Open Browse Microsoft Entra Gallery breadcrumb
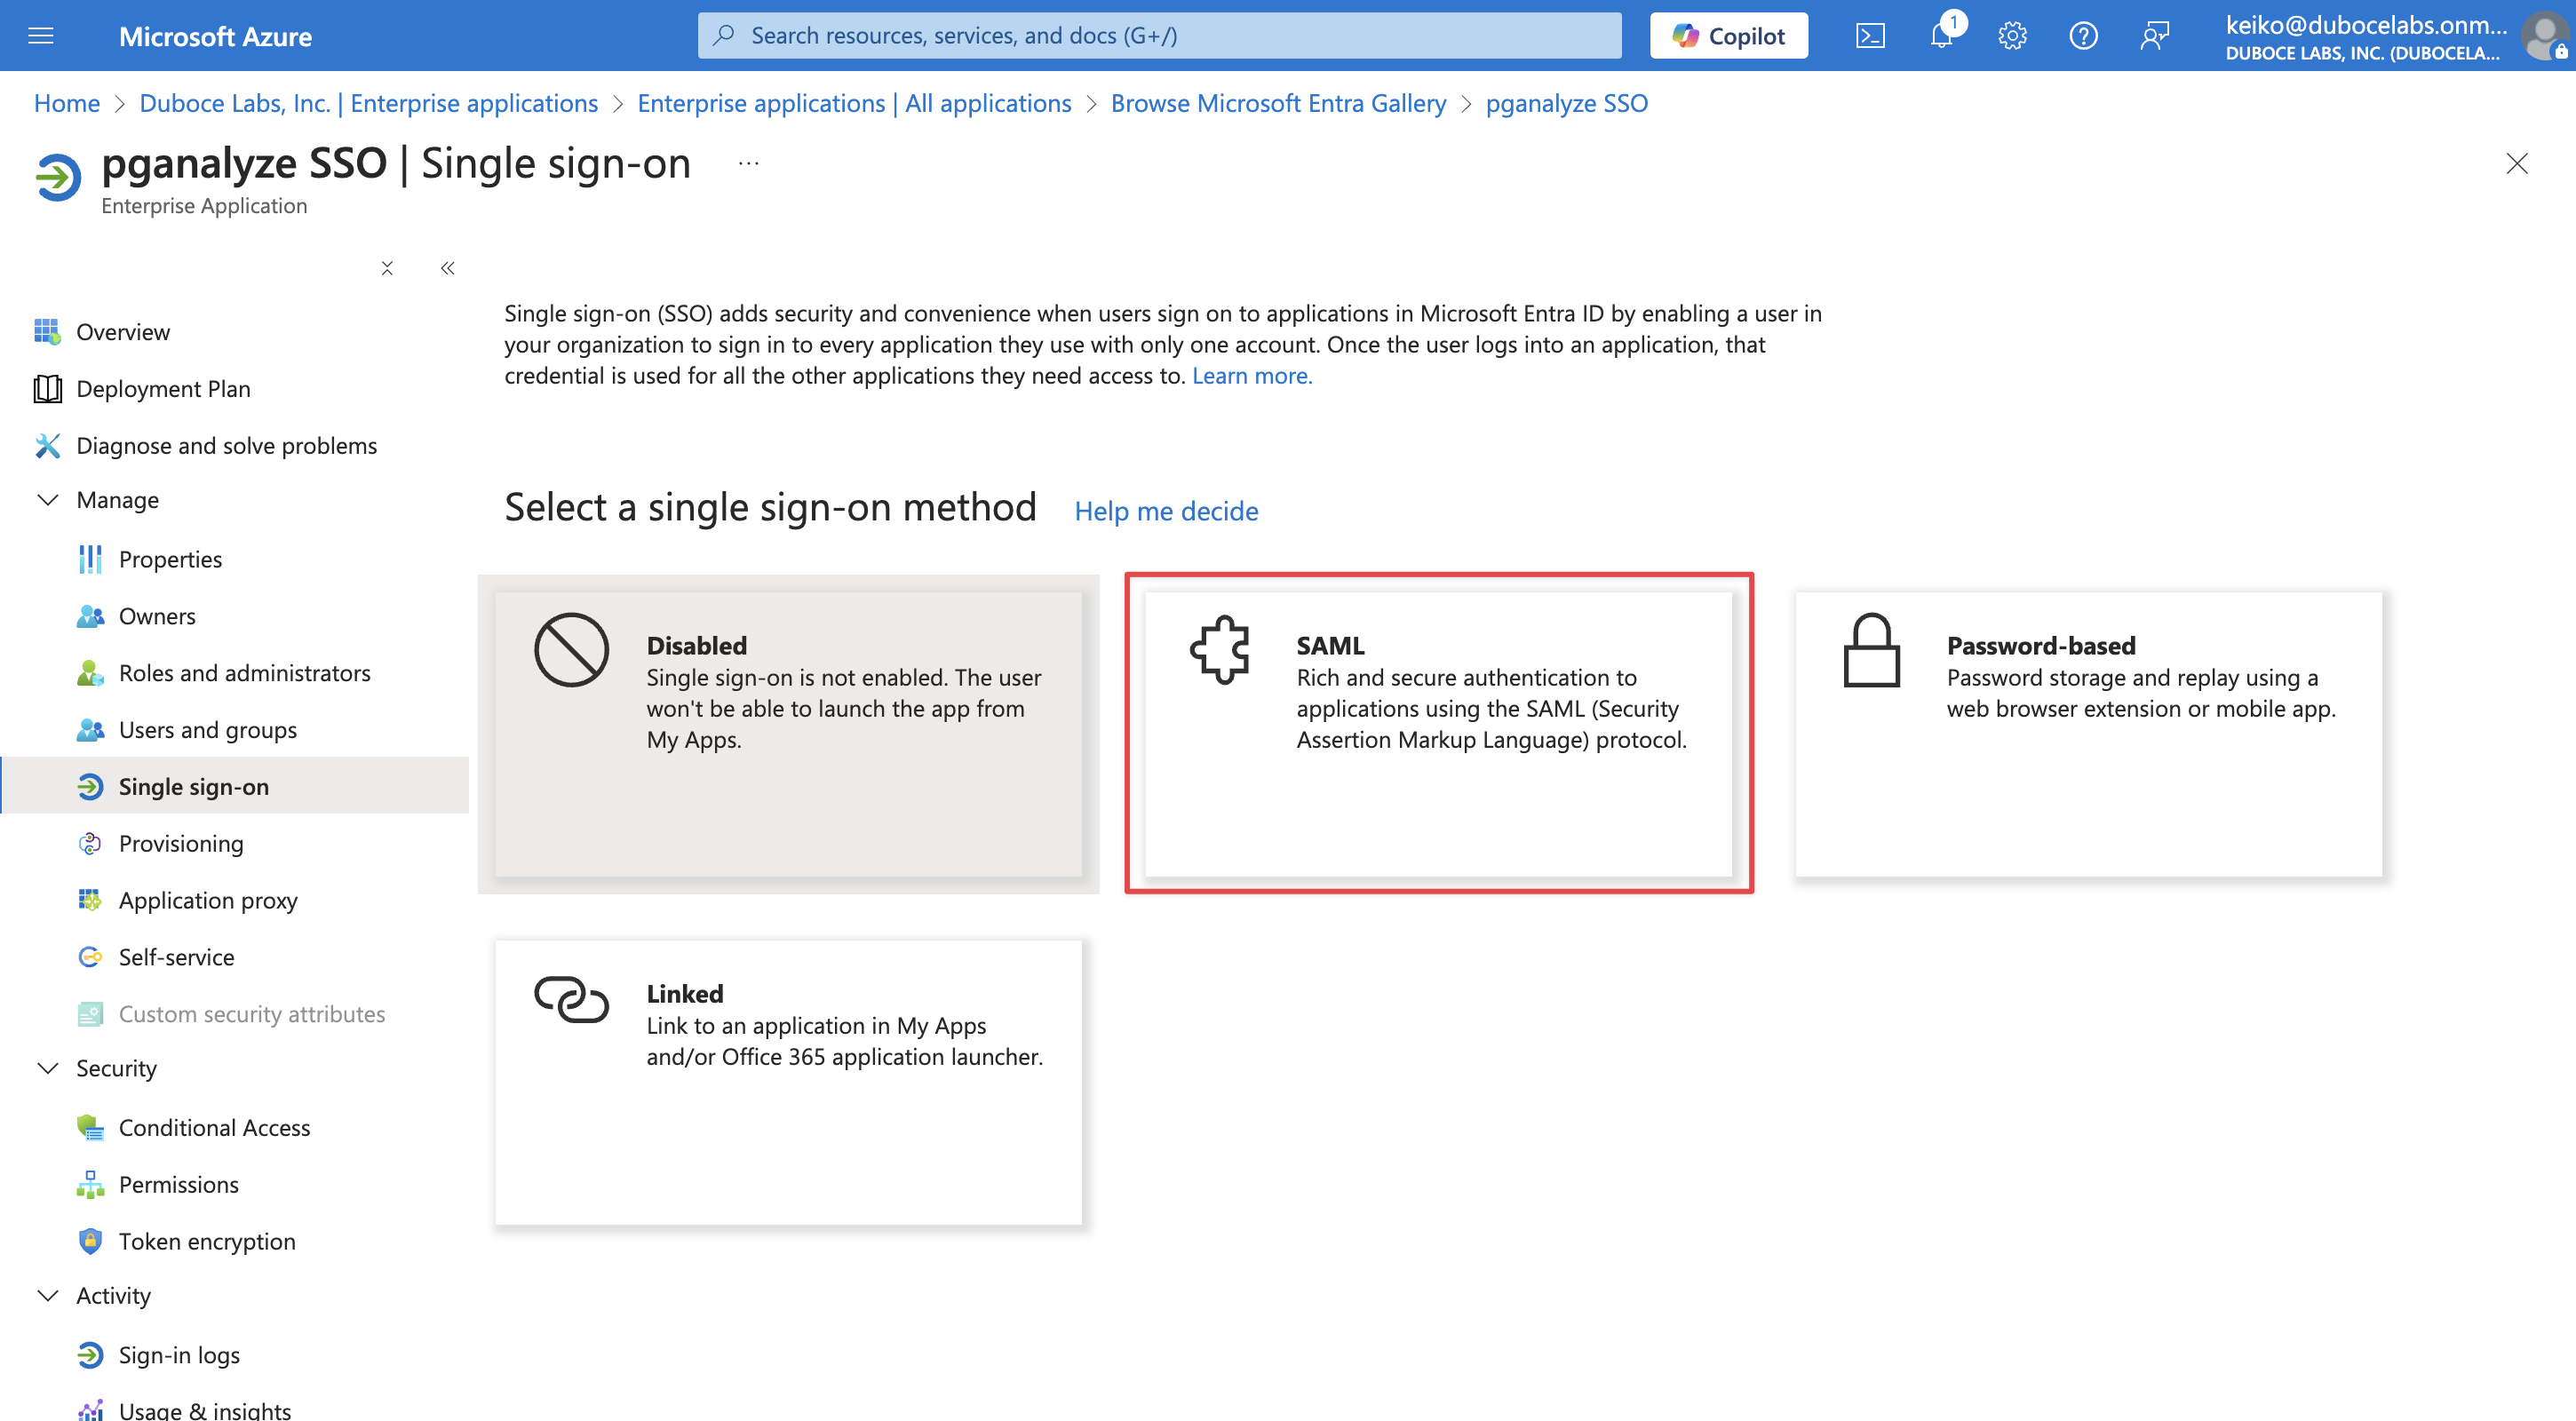Screen dimensions: 2576x1421 click(1278, 103)
